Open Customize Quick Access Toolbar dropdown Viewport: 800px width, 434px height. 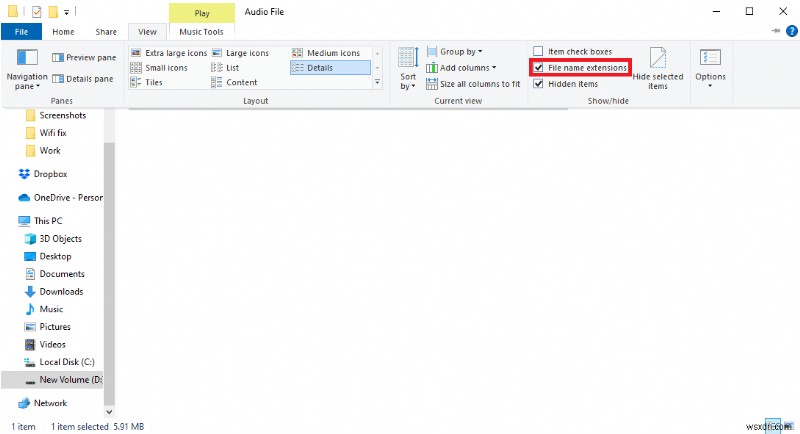click(66, 12)
